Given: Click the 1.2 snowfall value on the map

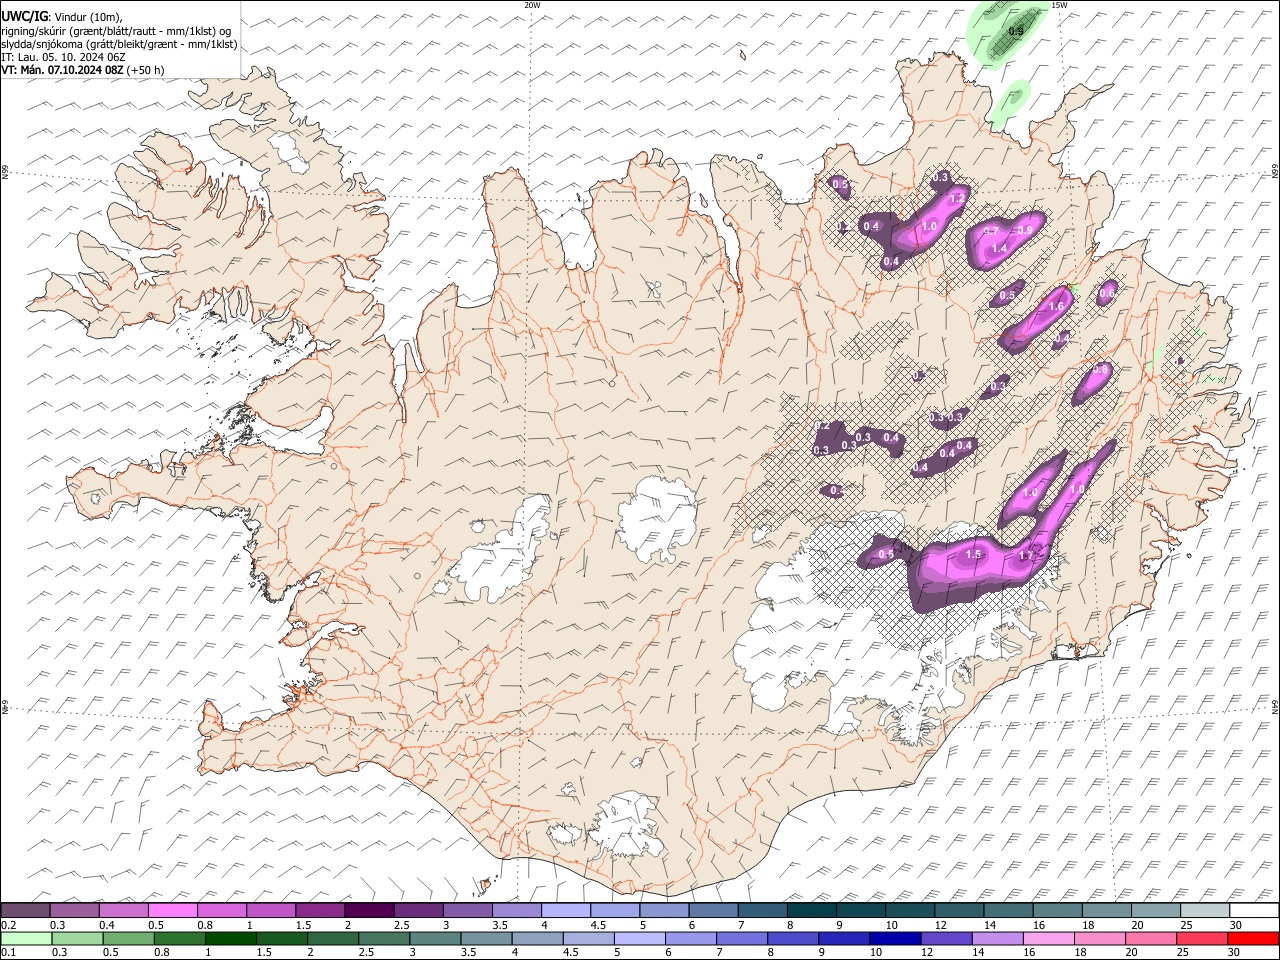Looking at the screenshot, I should (x=956, y=199).
